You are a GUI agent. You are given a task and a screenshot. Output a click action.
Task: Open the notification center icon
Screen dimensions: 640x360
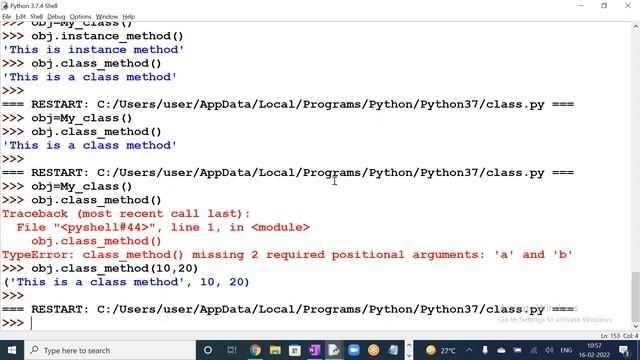pyautogui.click(x=624, y=350)
